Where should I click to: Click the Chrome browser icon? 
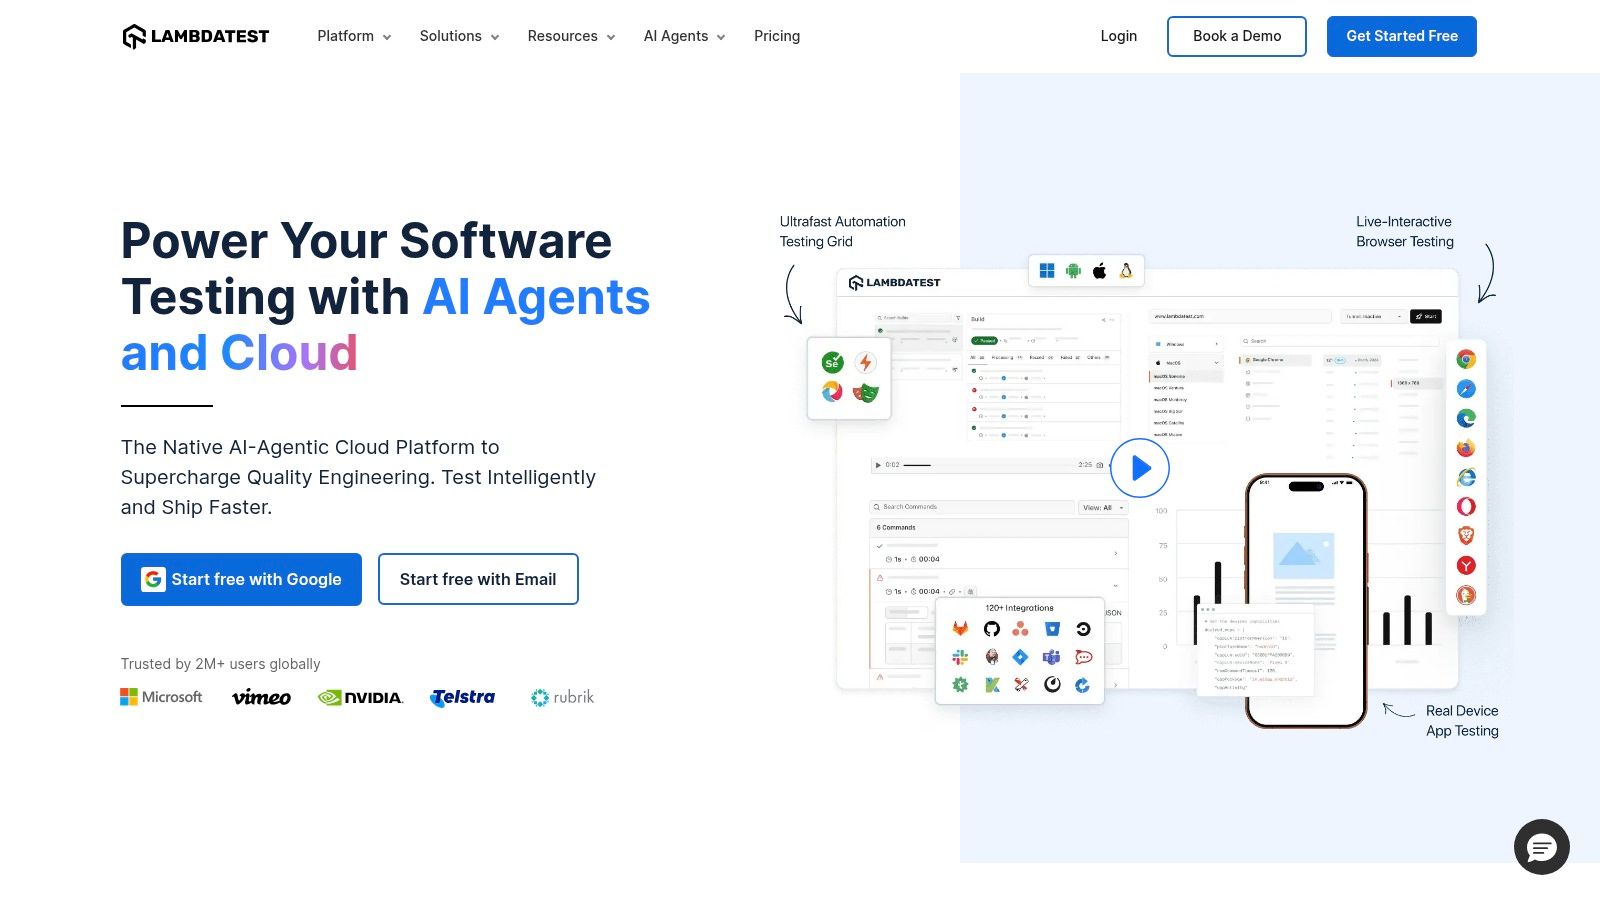(1466, 360)
